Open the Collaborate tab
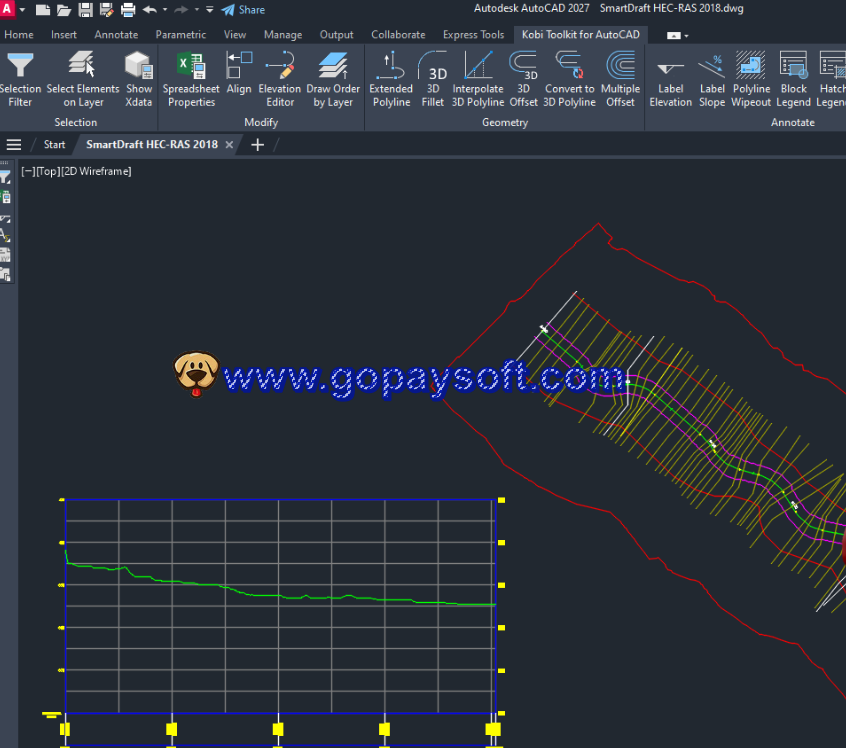846x748 pixels. pos(398,35)
